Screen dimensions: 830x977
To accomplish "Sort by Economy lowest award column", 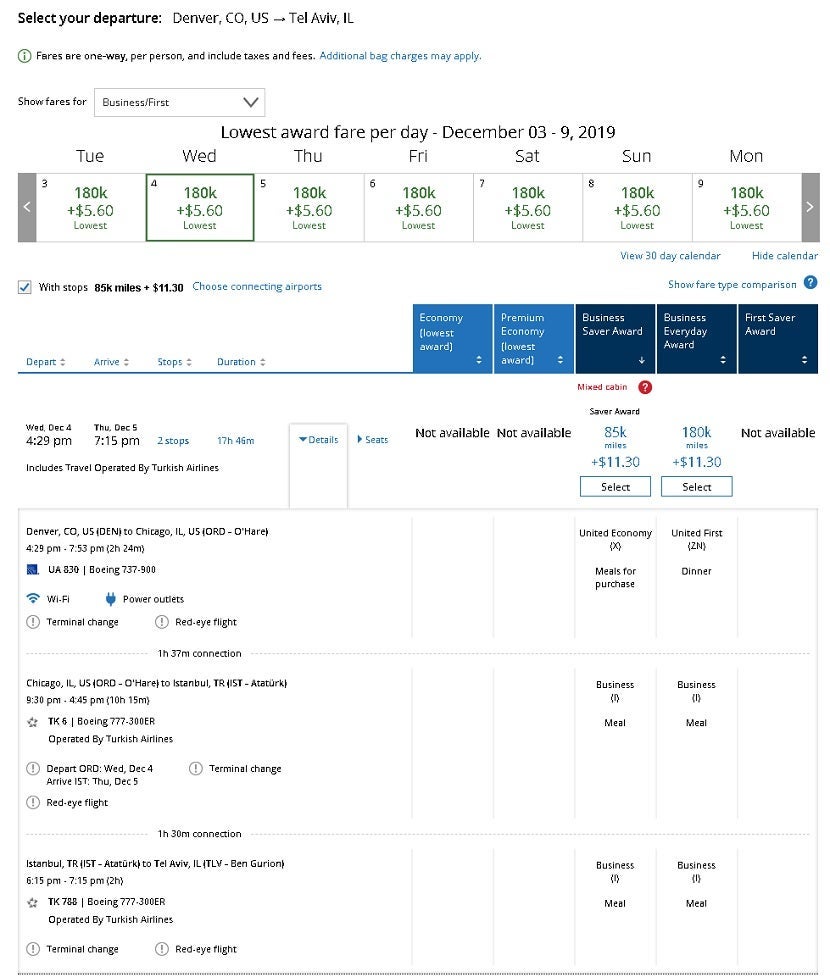I will [452, 339].
